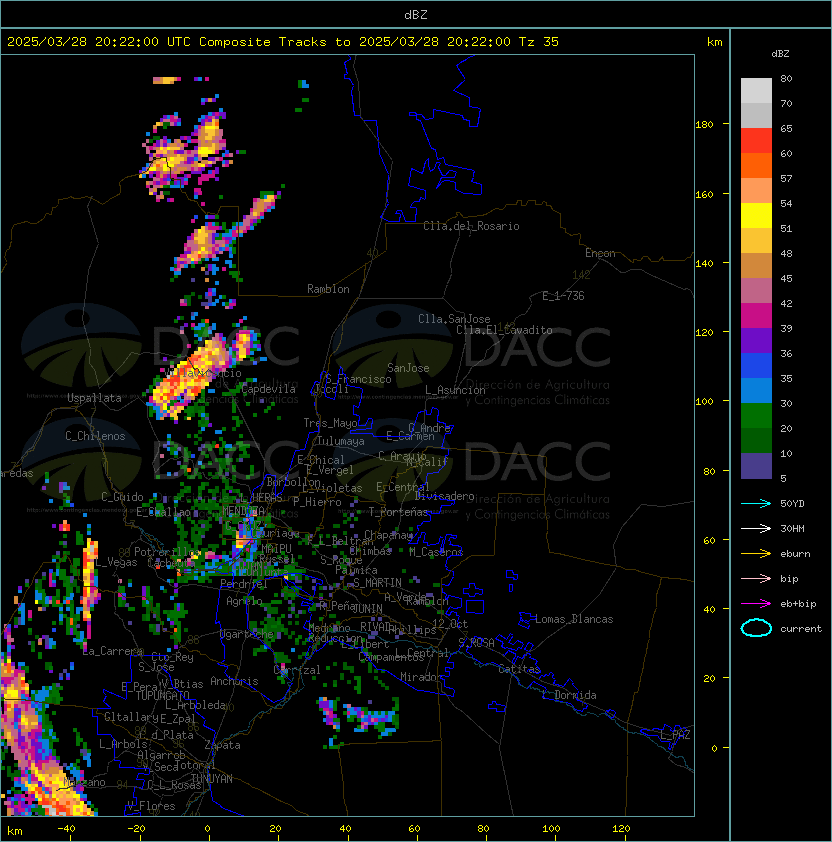Click the 'L_Dormida' map label
The height and width of the screenshot is (842, 832).
click(569, 695)
